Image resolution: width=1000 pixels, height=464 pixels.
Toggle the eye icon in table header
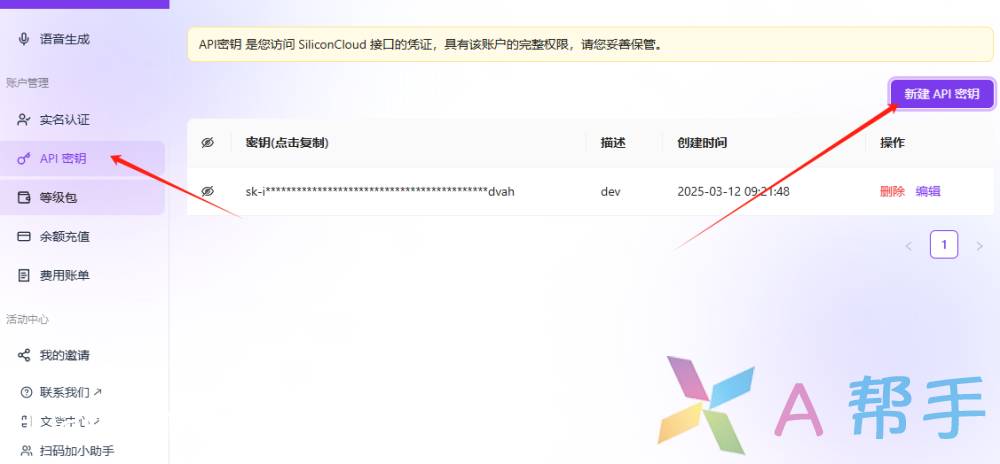coord(208,143)
